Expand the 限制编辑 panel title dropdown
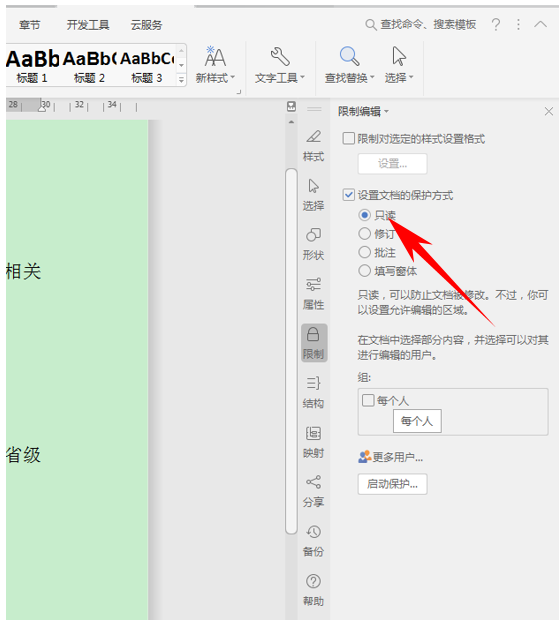 (363, 111)
